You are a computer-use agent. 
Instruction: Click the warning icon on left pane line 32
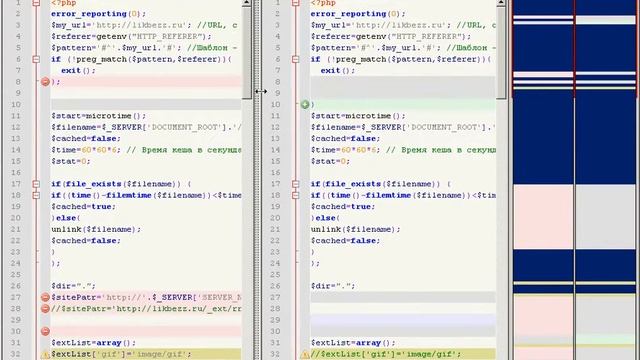[x=45, y=354]
